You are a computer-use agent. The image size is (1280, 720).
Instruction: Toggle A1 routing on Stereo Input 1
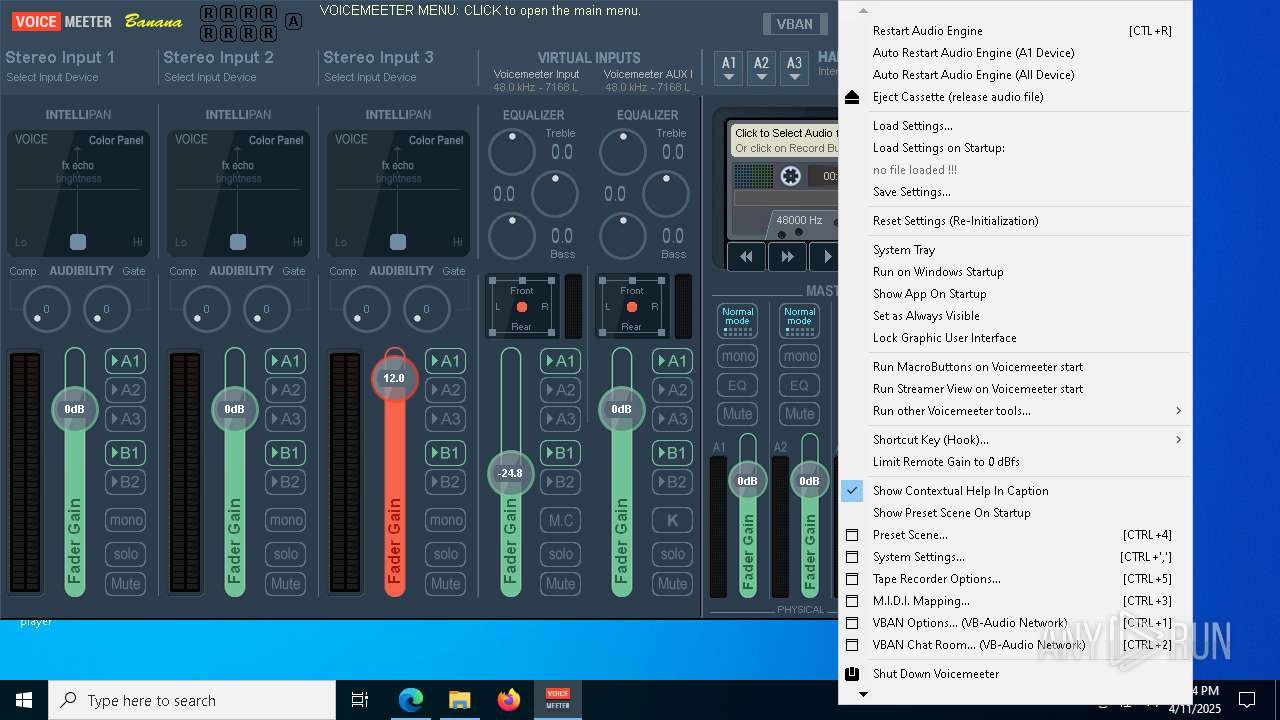coord(125,361)
